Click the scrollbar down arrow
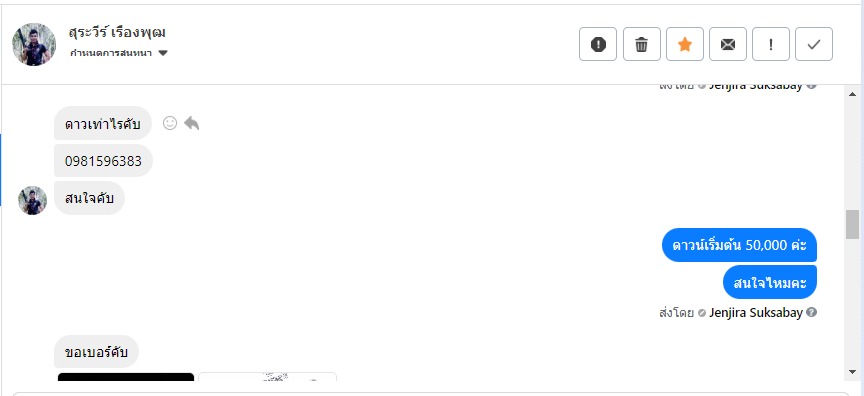This screenshot has height=396, width=864. point(852,372)
